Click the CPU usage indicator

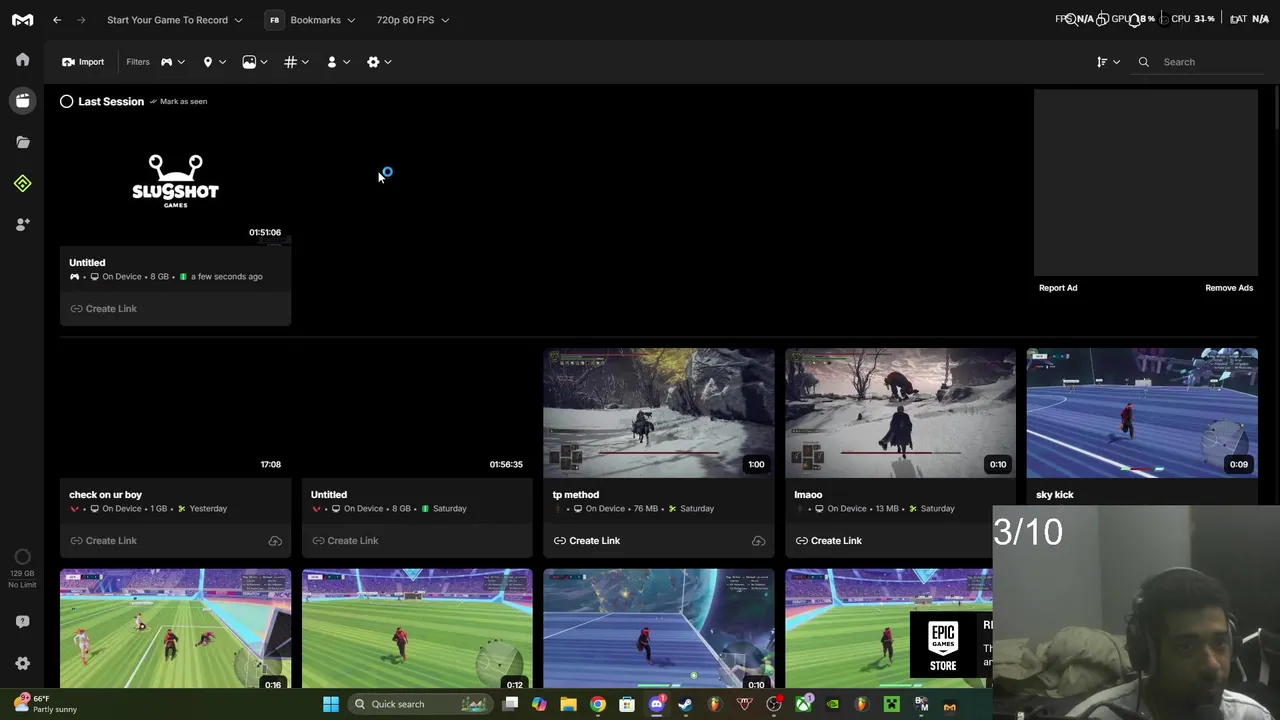tap(1192, 19)
